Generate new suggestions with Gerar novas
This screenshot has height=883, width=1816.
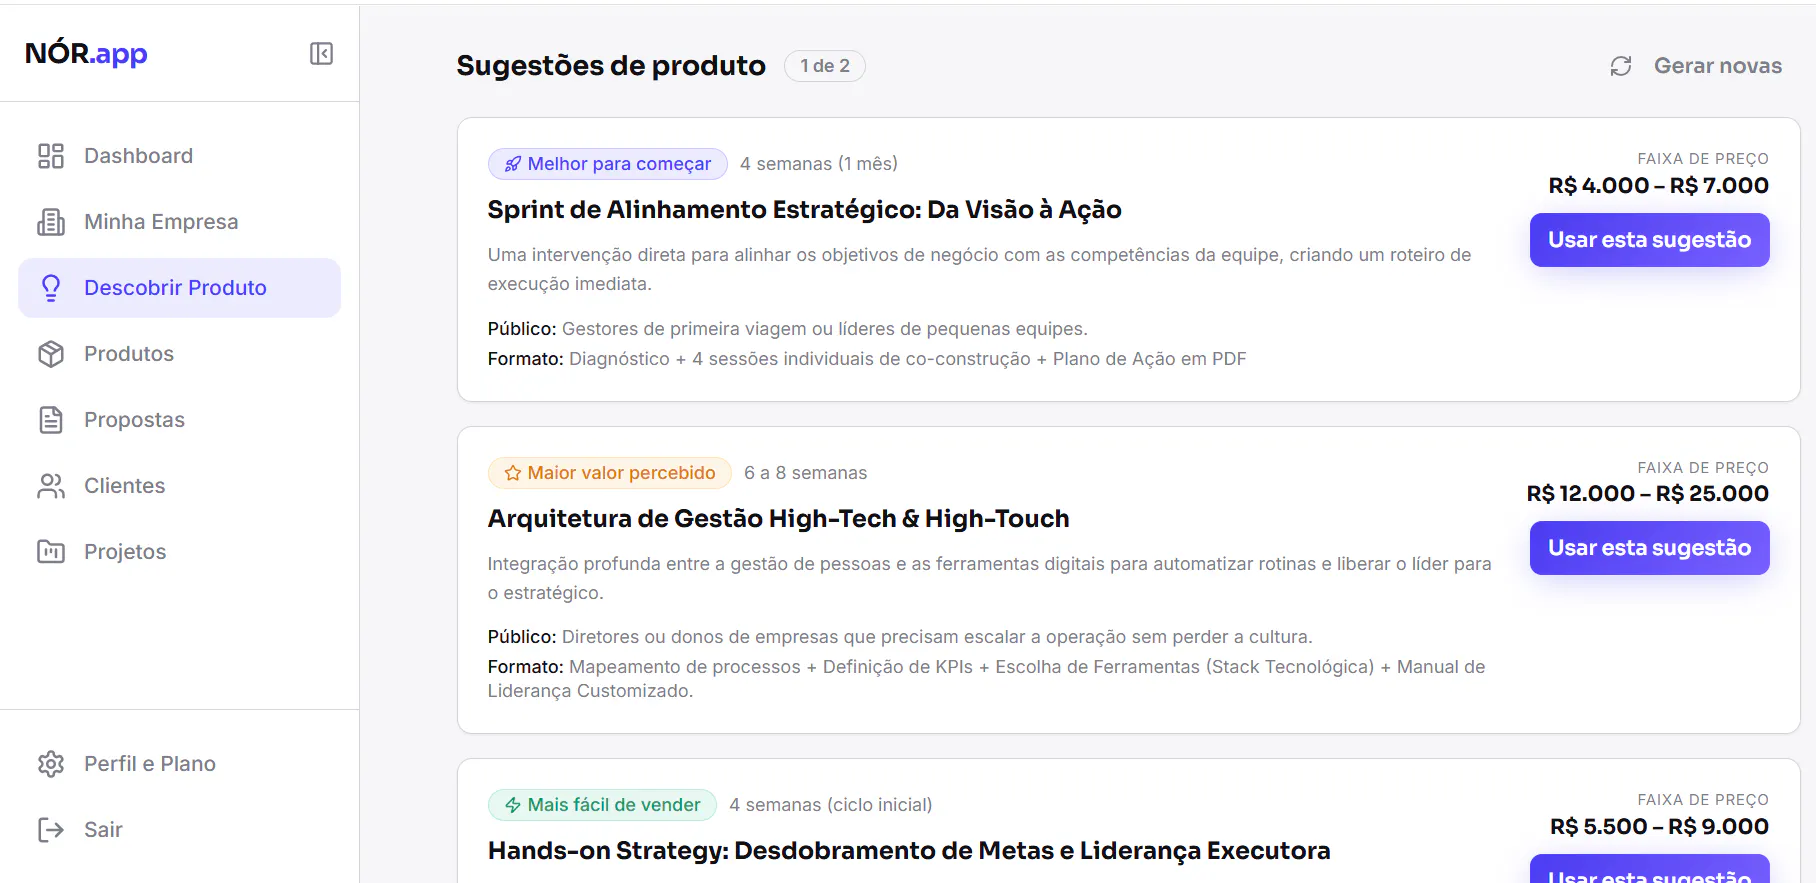click(x=1696, y=66)
